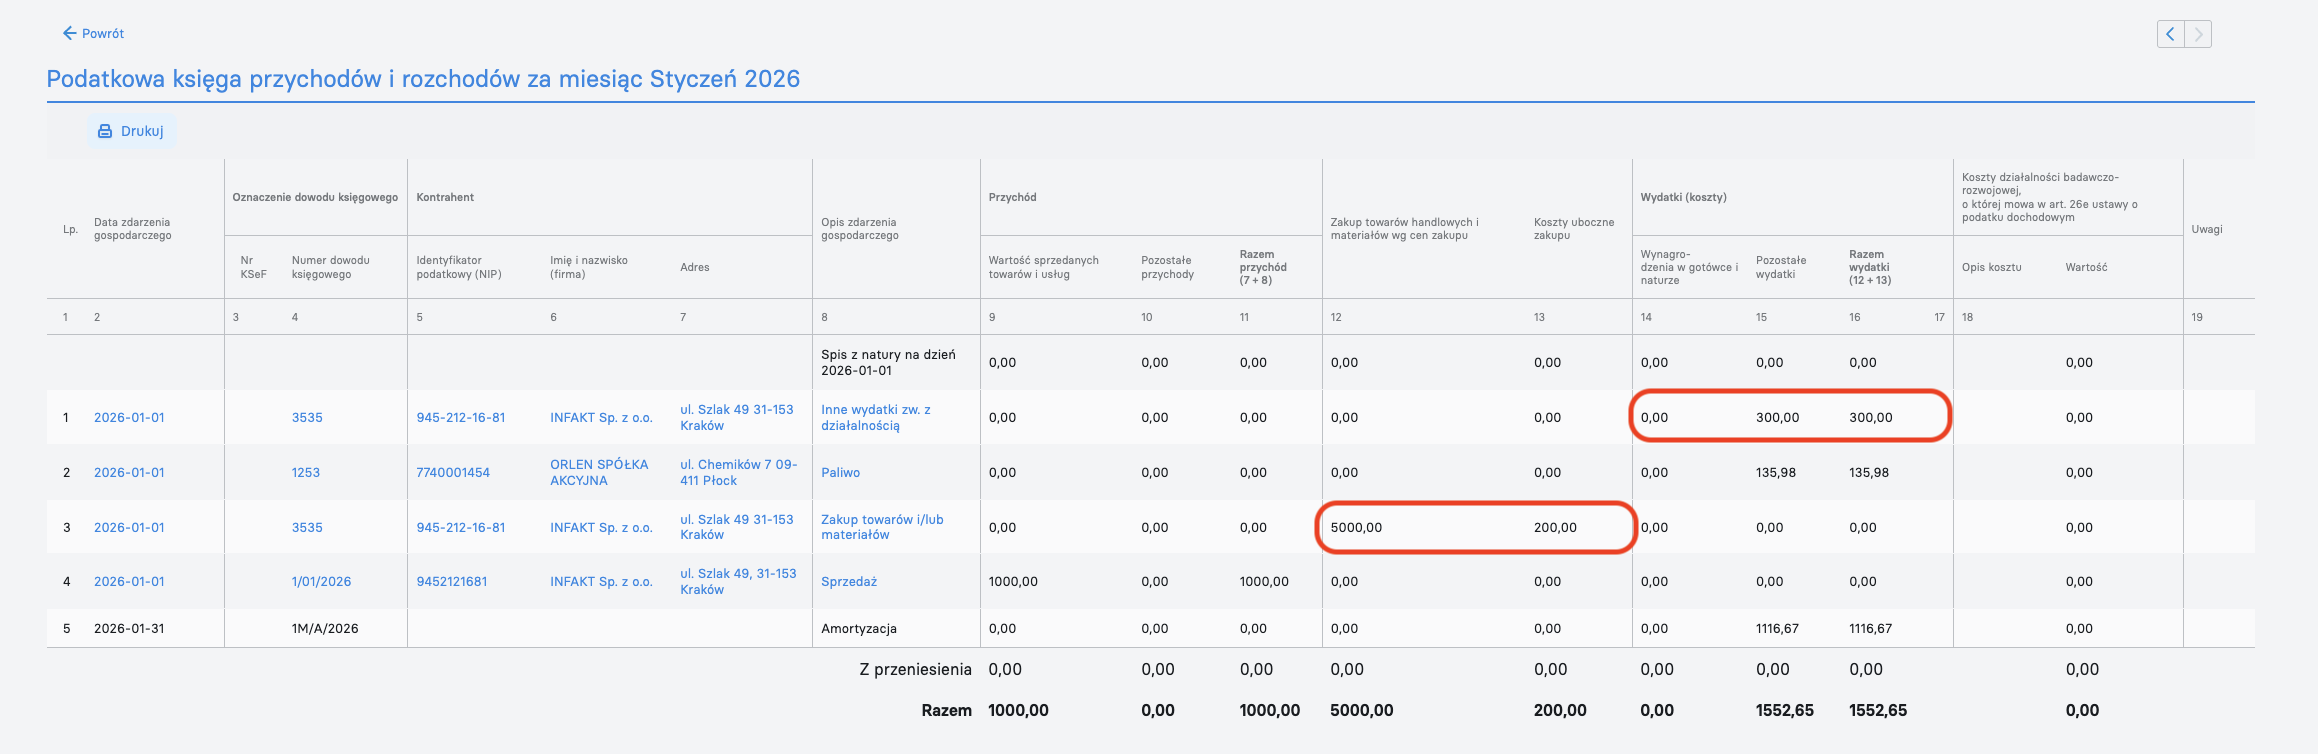Open Zakup towarów i/lub materiałów link
The width and height of the screenshot is (2318, 754).
(882, 527)
